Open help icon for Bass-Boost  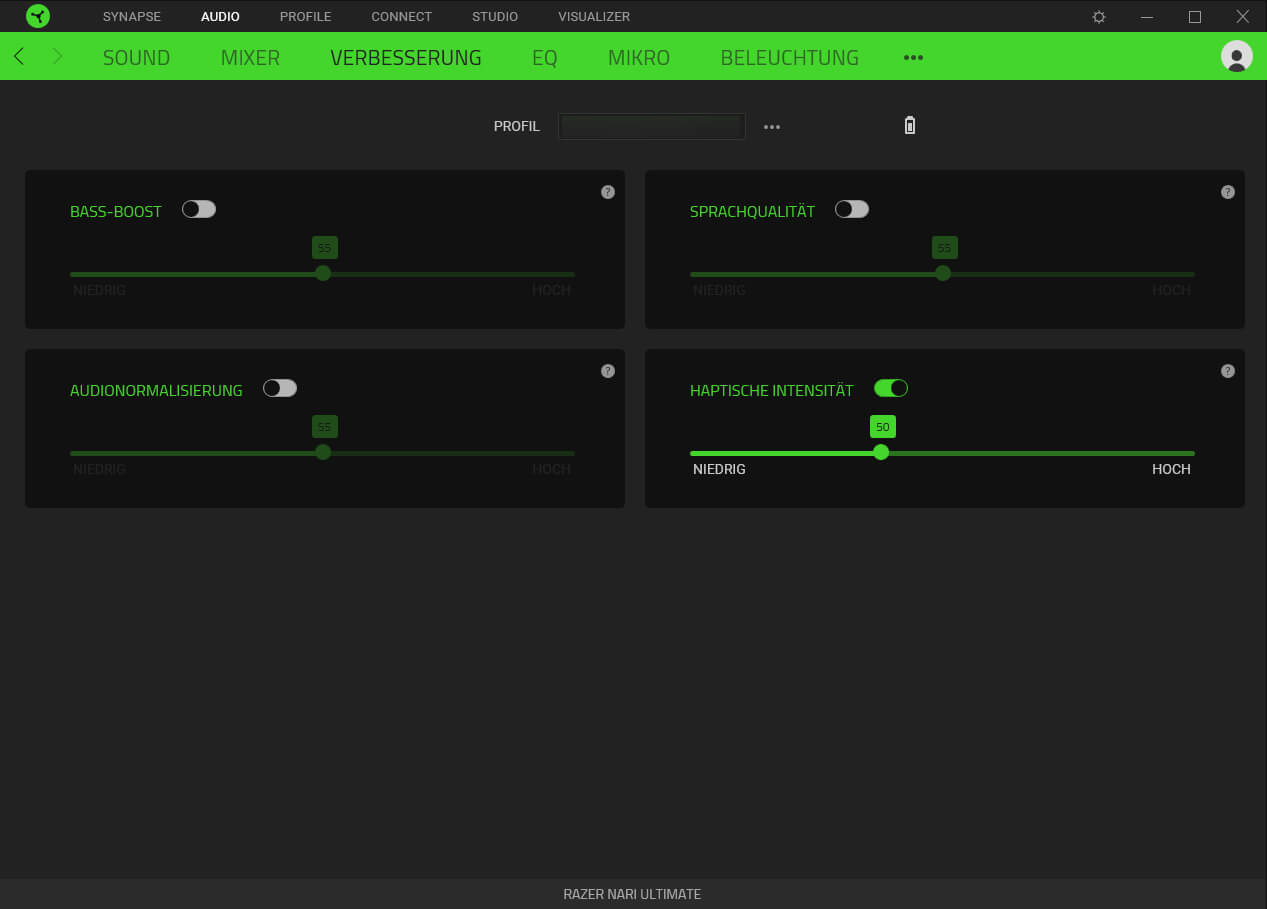(607, 192)
